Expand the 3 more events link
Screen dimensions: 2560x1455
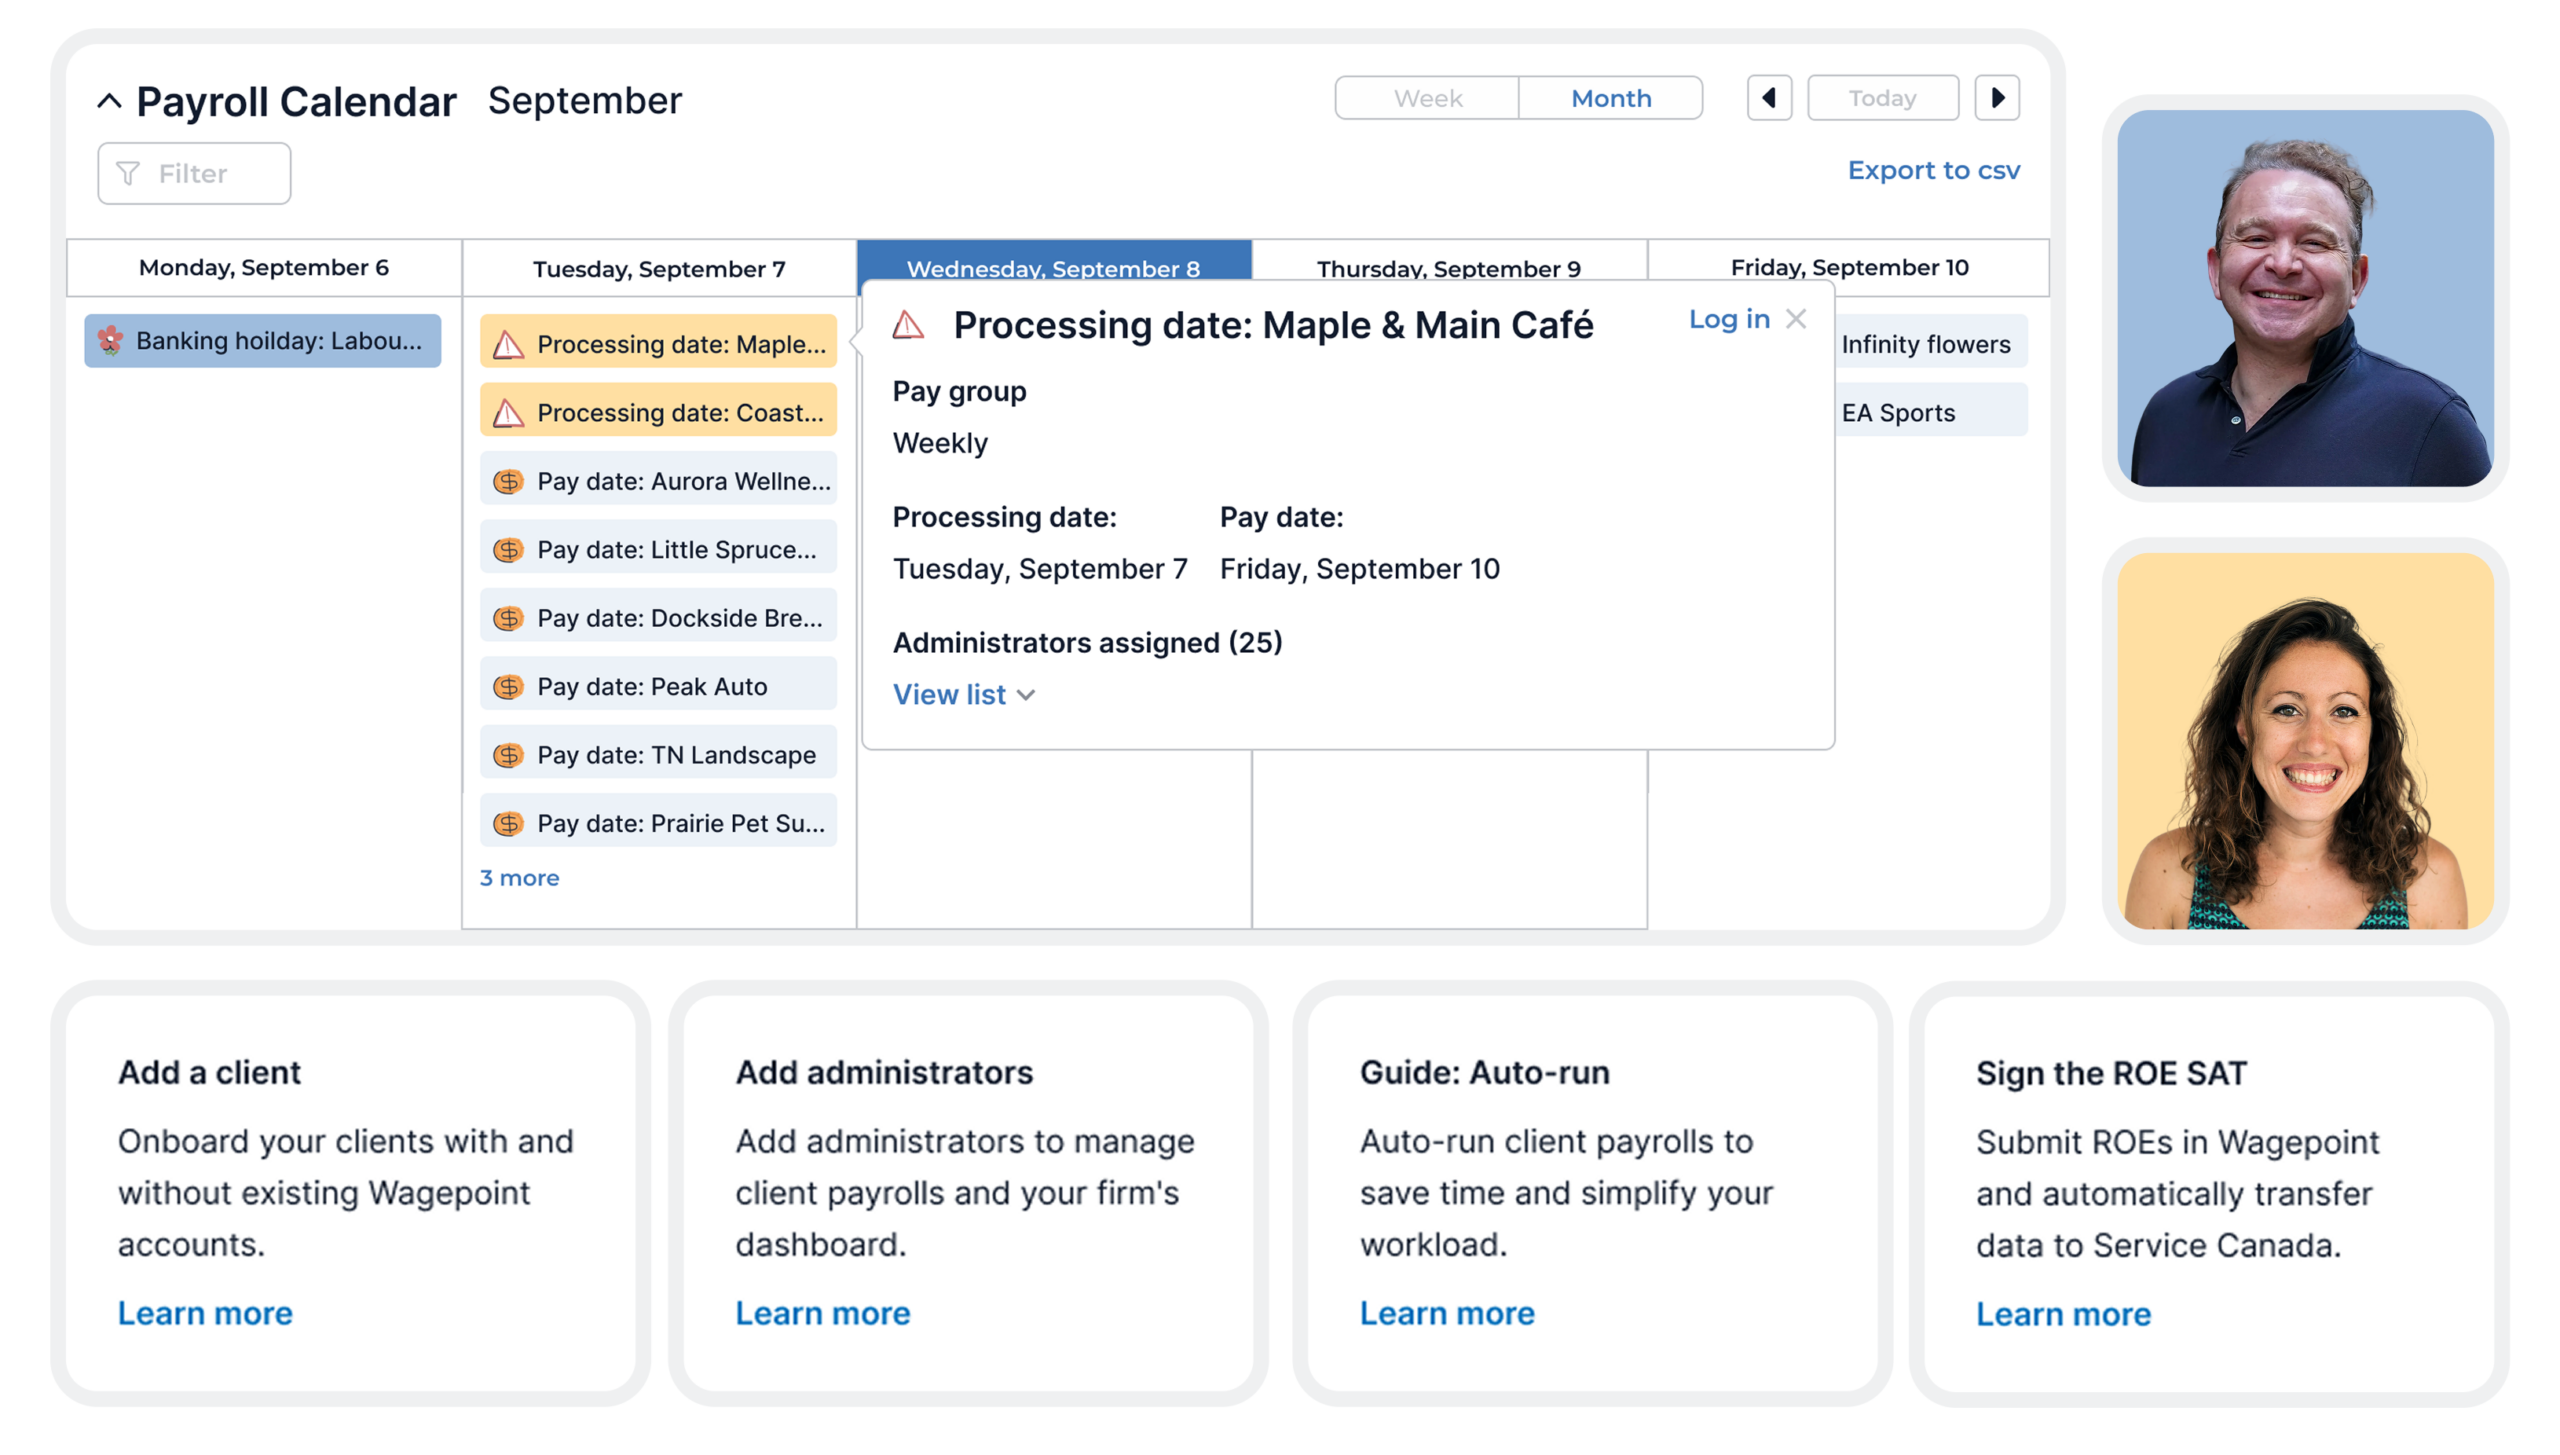pos(519,877)
